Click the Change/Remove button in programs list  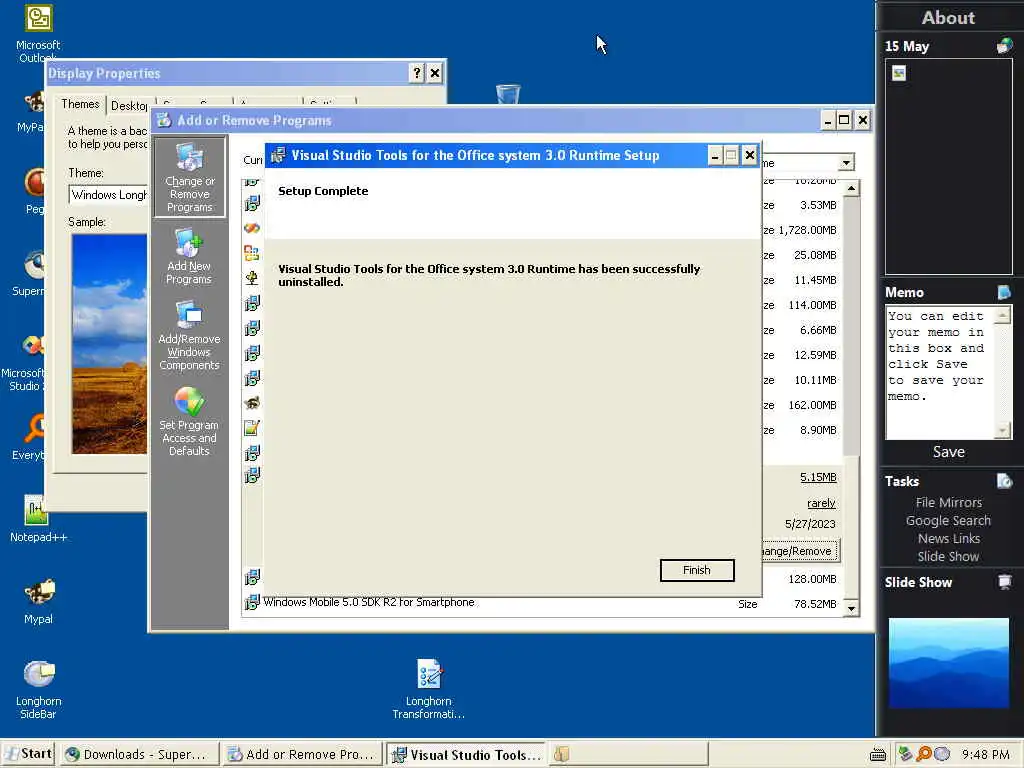point(801,551)
